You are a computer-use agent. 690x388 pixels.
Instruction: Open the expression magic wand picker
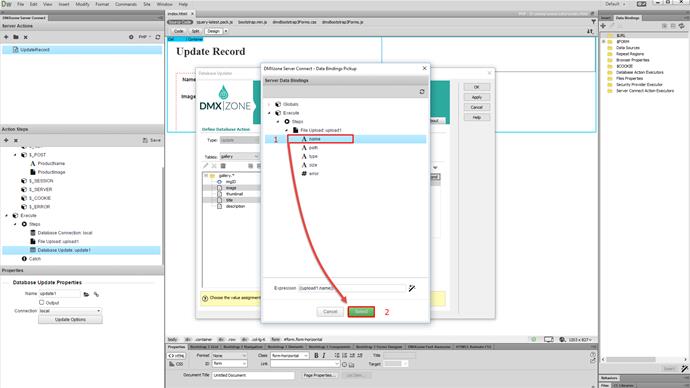point(412,288)
